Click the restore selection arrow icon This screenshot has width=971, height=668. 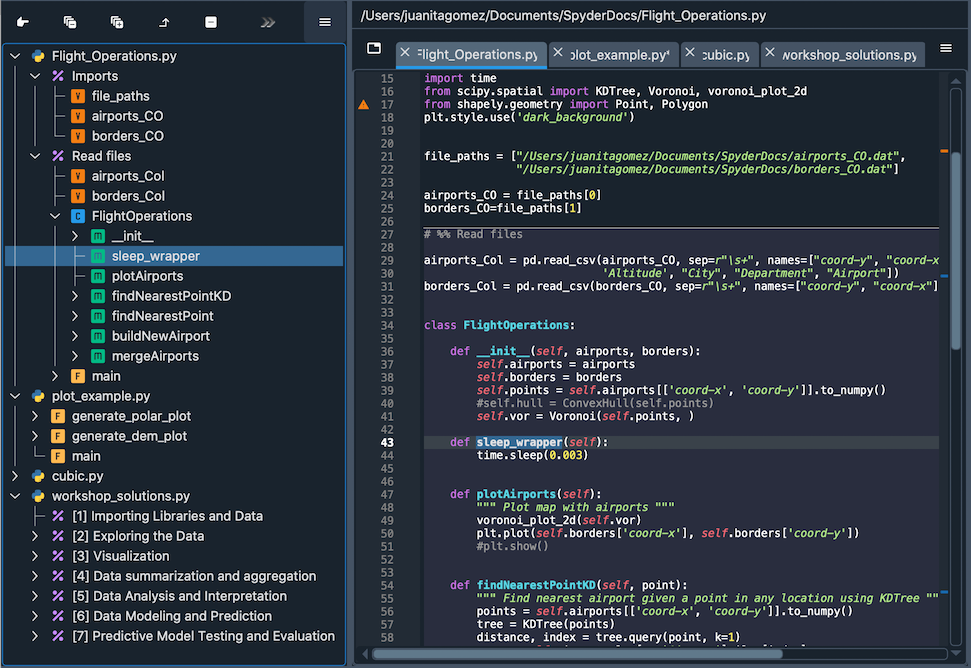pyautogui.click(x=164, y=21)
